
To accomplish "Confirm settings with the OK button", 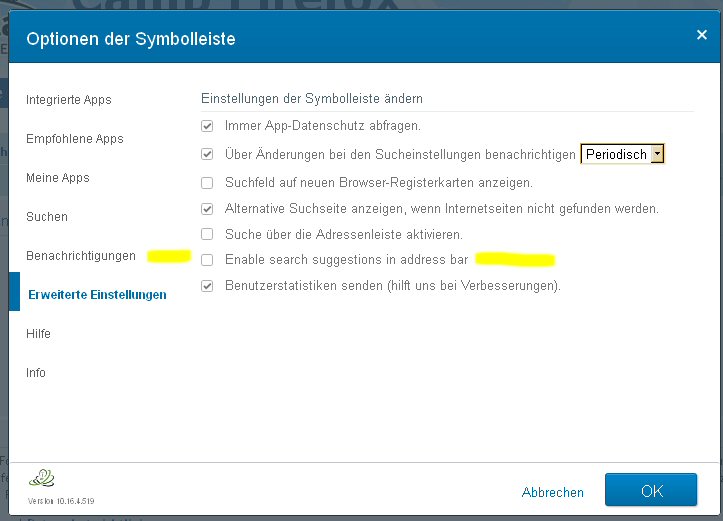I will (651, 491).
